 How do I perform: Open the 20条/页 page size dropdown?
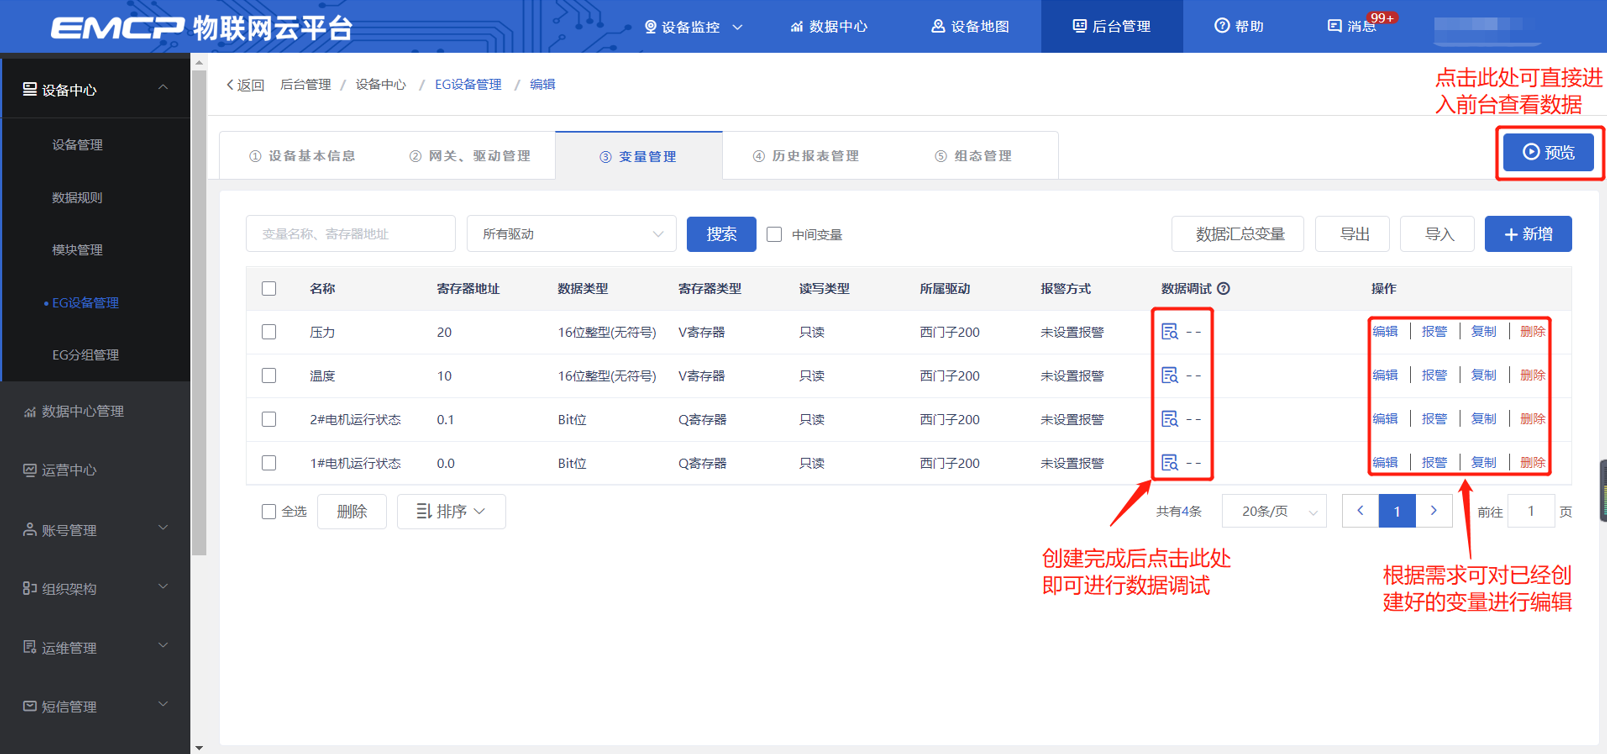1274,511
